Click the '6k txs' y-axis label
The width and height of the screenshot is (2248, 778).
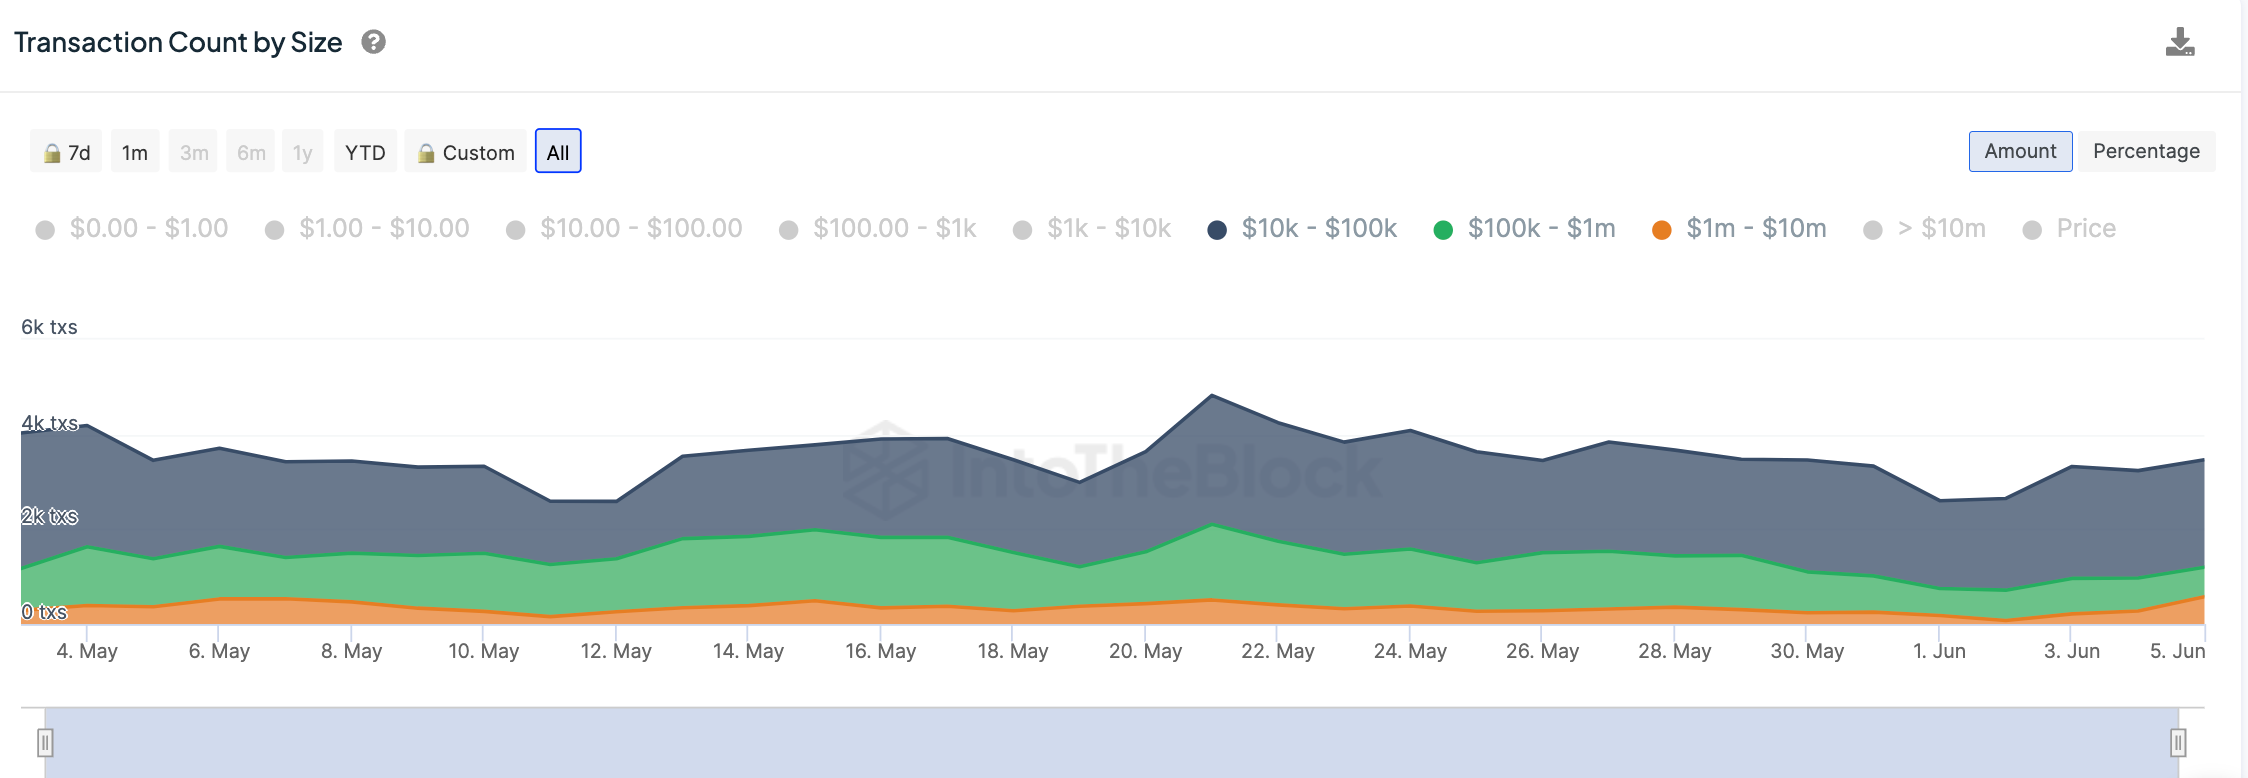(49, 327)
